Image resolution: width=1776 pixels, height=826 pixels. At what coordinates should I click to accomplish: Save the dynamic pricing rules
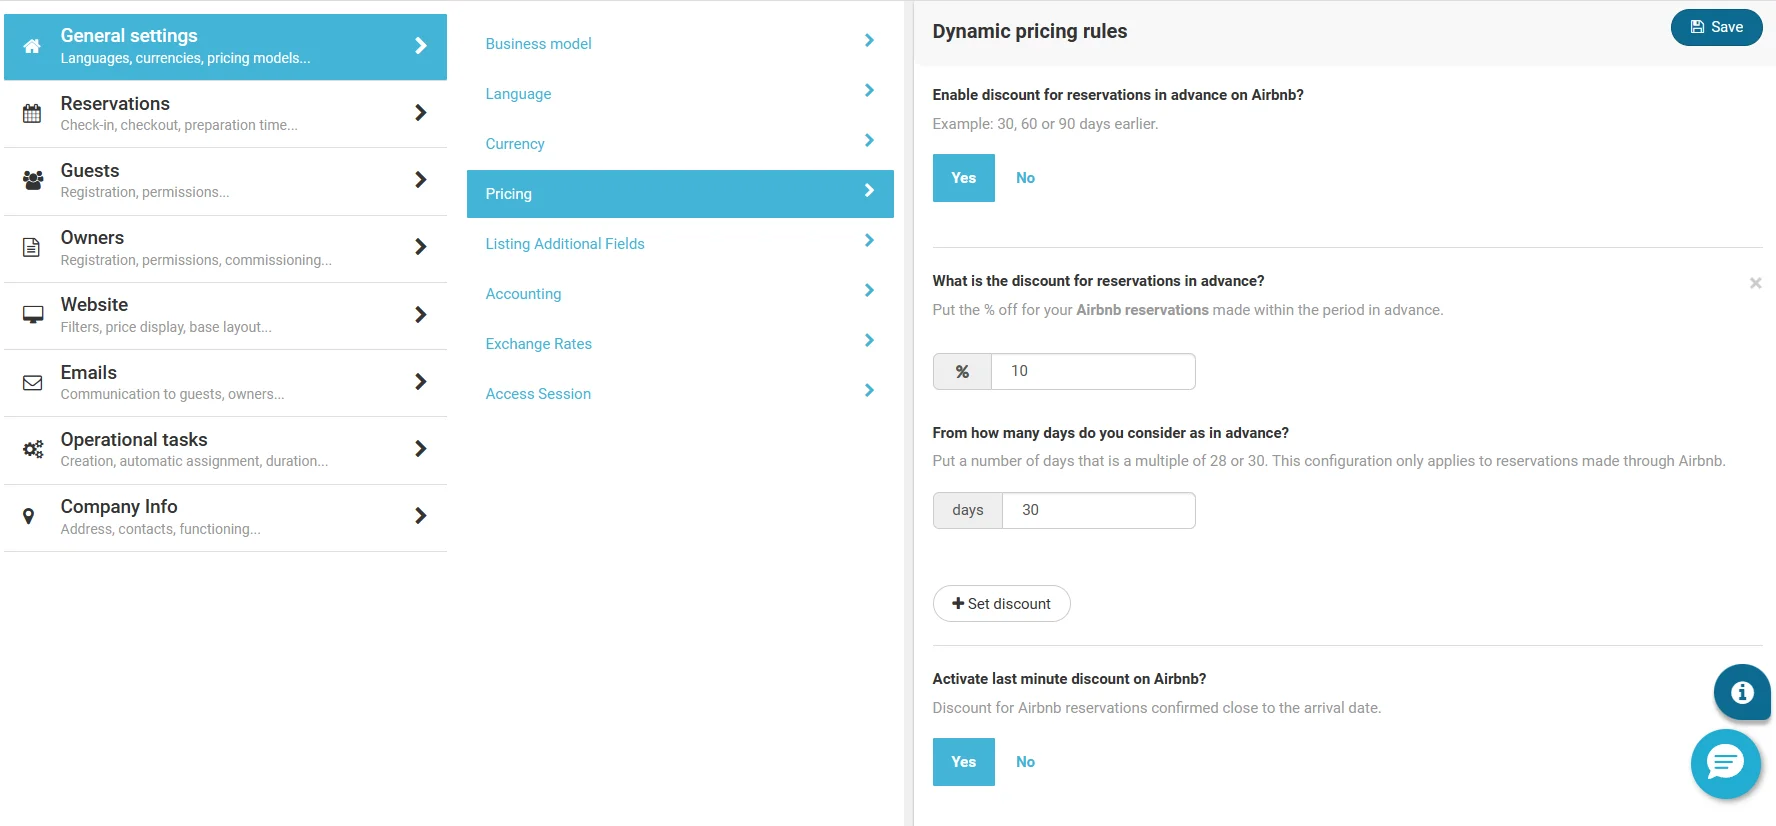tap(1716, 27)
